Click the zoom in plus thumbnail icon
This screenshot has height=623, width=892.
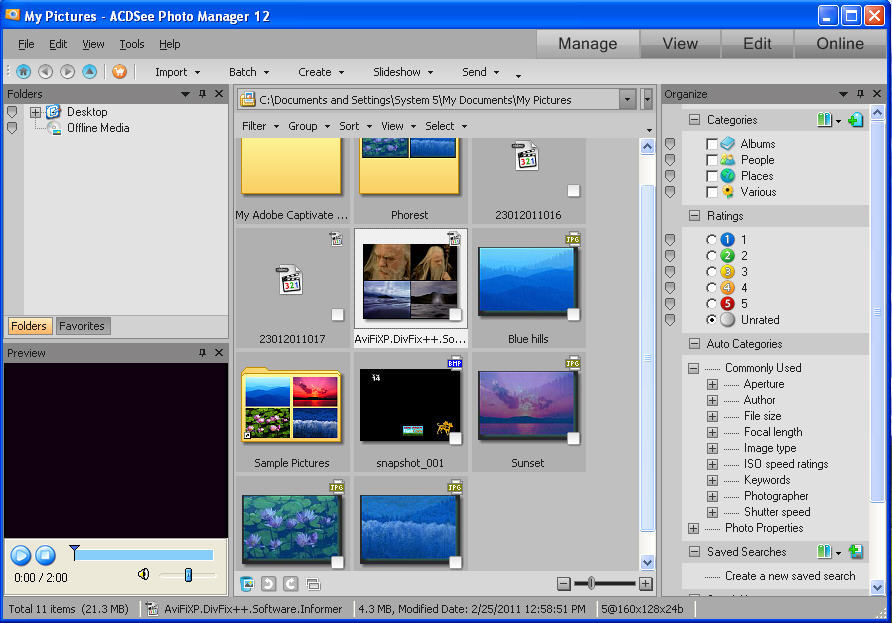645,584
